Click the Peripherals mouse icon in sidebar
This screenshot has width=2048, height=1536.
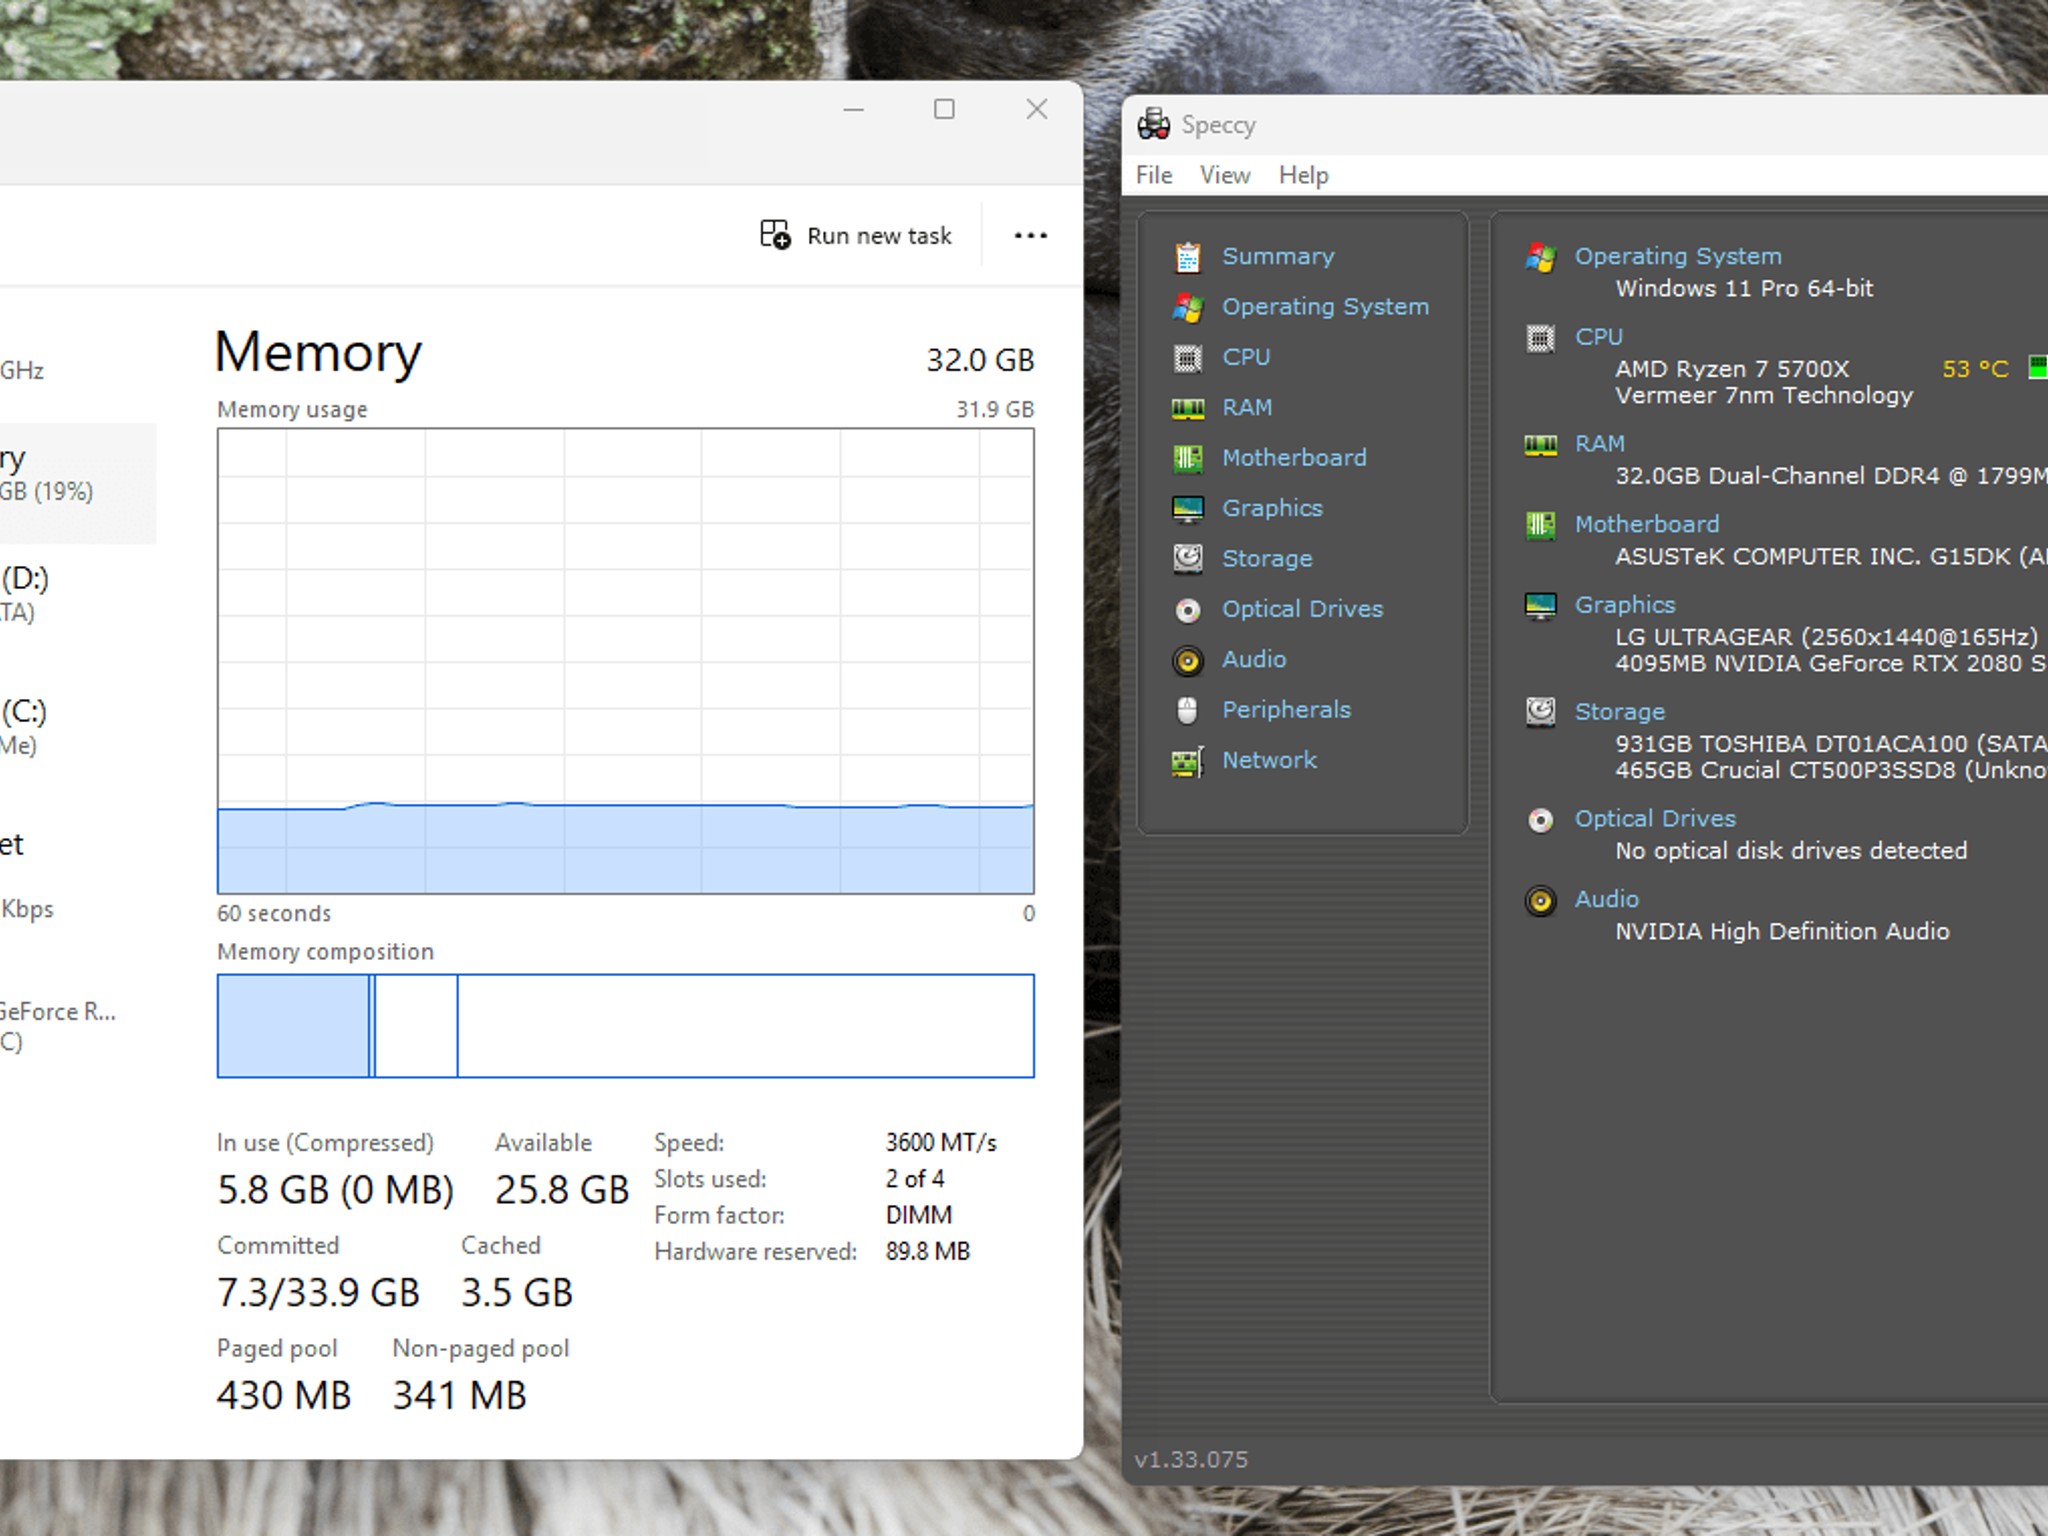(x=1187, y=710)
